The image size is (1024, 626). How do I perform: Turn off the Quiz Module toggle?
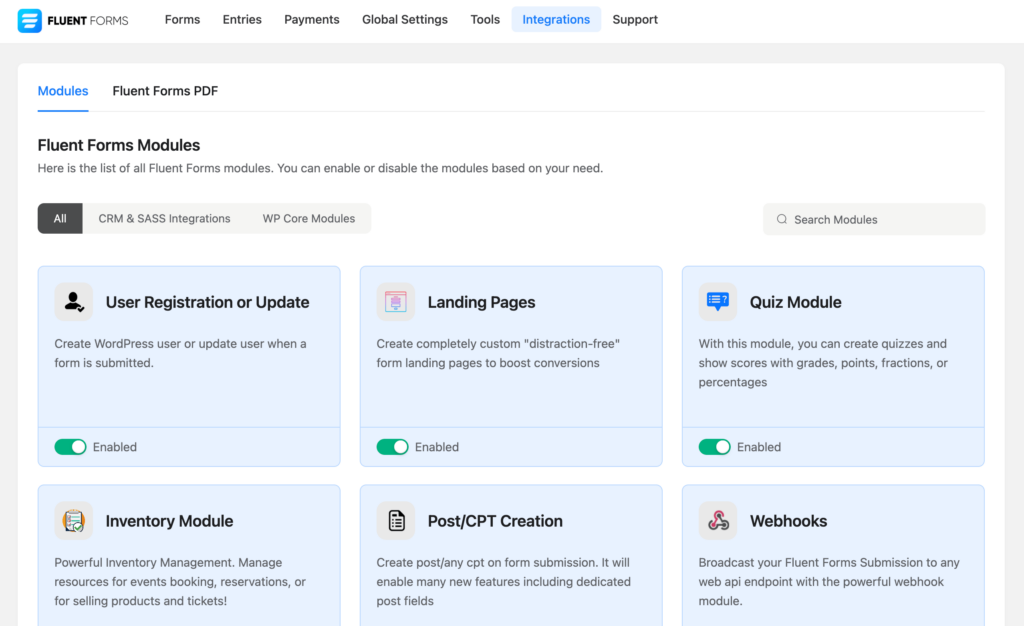(x=714, y=447)
